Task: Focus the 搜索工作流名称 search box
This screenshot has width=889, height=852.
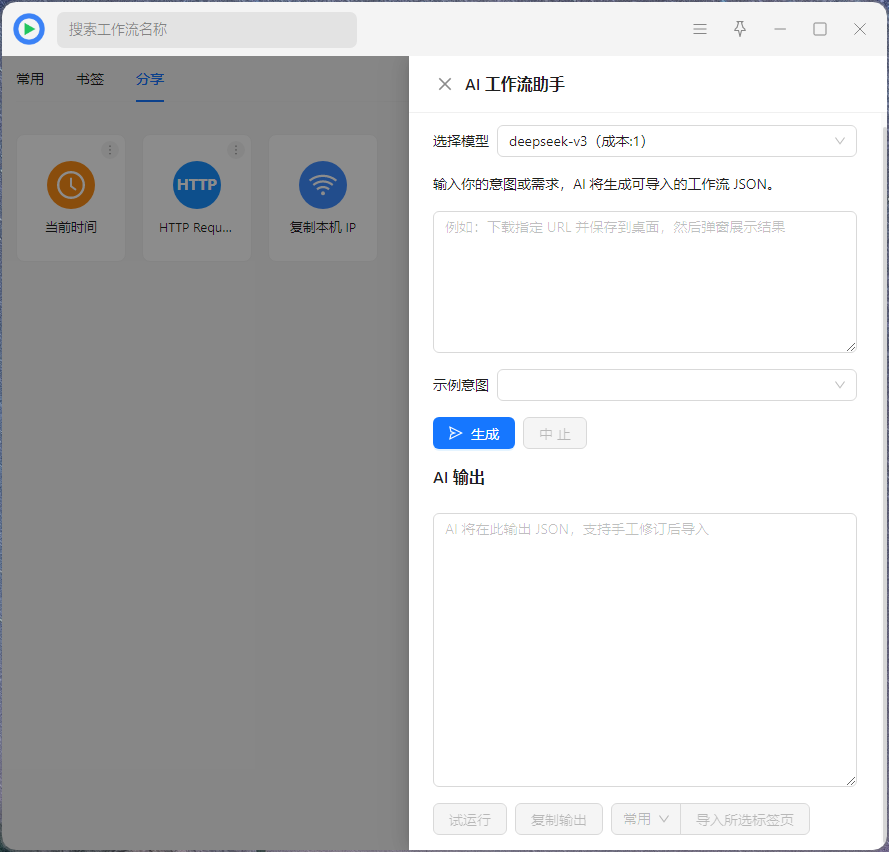Action: (x=207, y=30)
